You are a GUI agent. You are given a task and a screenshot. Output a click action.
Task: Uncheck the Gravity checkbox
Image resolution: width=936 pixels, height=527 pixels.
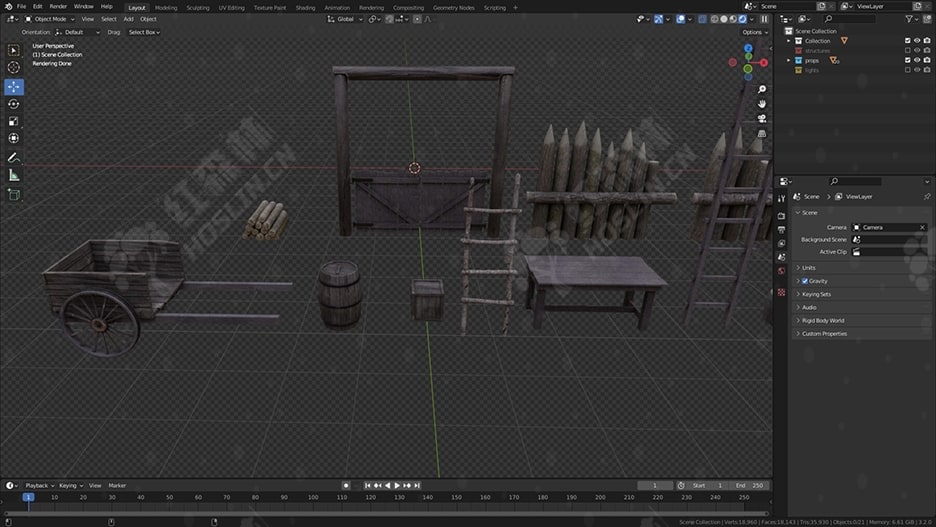(805, 281)
